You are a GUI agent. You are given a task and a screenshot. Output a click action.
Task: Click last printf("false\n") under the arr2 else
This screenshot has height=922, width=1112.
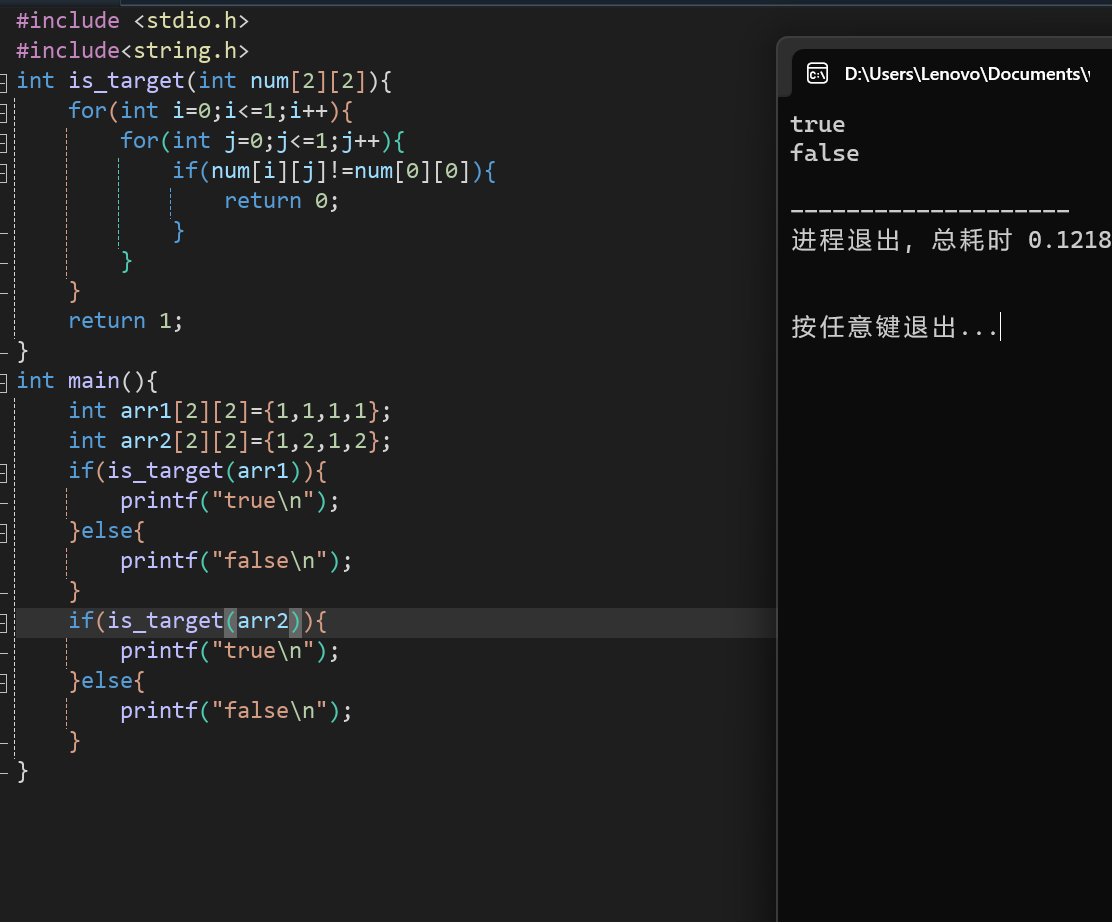pyautogui.click(x=235, y=711)
